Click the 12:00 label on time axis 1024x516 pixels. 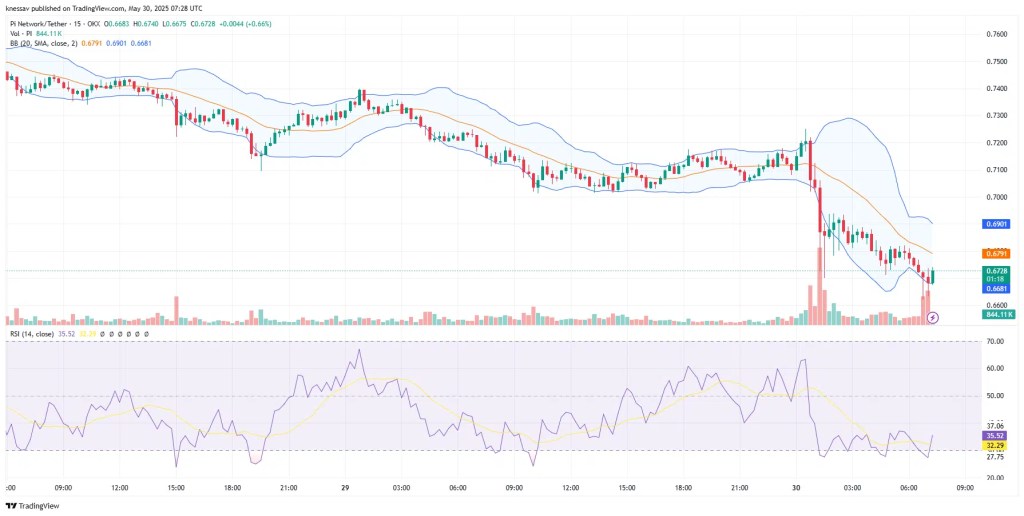[119, 488]
